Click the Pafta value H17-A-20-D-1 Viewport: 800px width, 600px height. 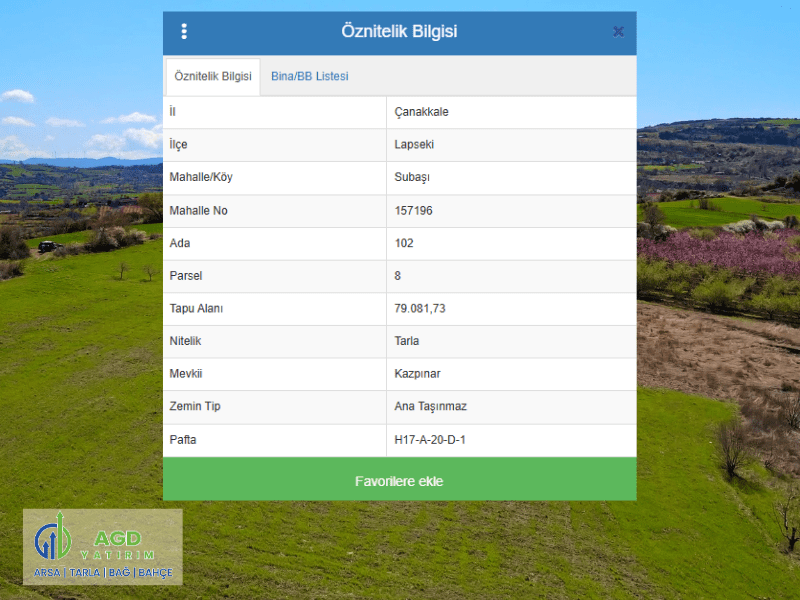coord(430,439)
